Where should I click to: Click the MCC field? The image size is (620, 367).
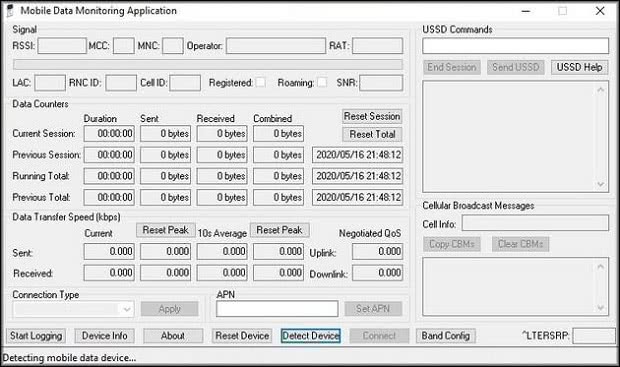(124, 46)
